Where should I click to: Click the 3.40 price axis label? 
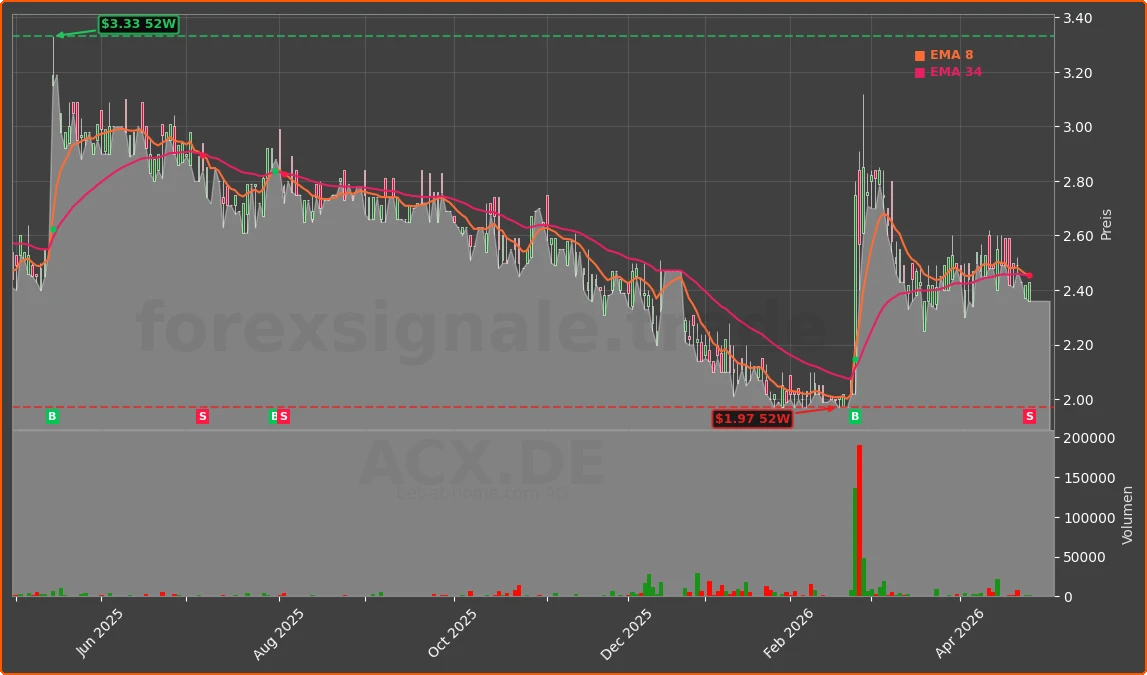[1077, 18]
